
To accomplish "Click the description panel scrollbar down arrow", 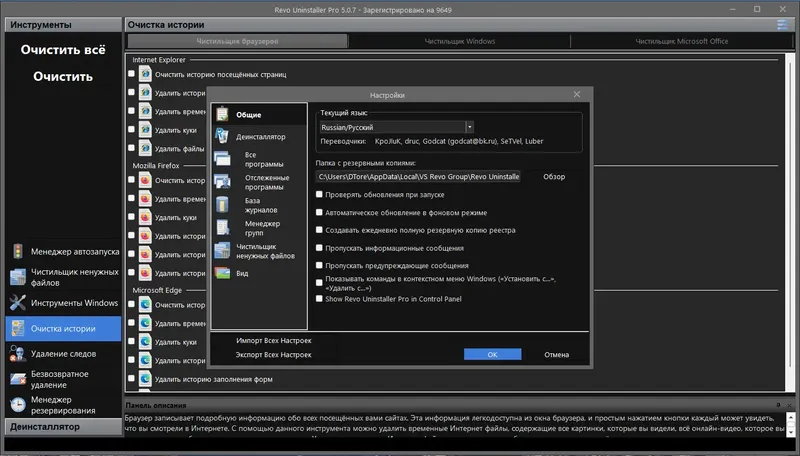I will [x=791, y=432].
